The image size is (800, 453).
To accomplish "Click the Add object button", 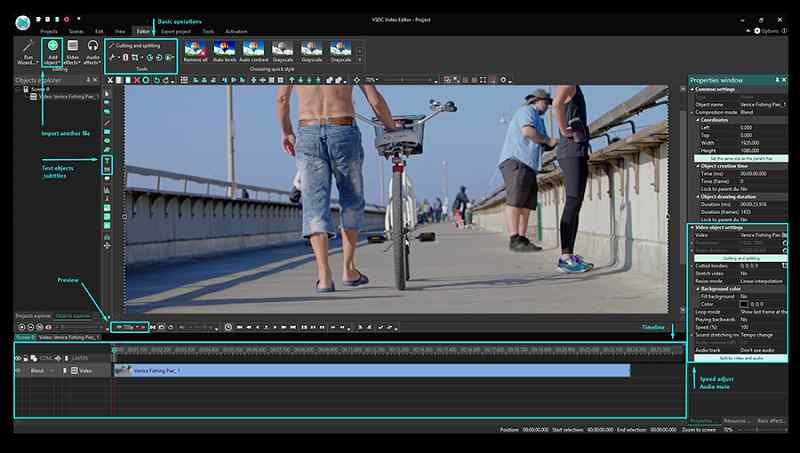I will tap(52, 50).
